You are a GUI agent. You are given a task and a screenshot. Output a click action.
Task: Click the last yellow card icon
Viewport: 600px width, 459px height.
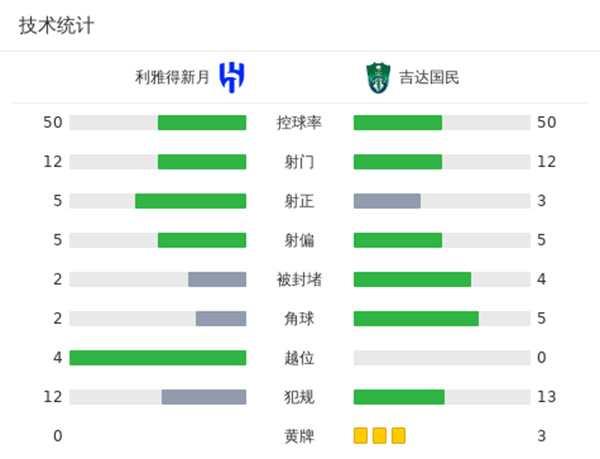pos(399,436)
